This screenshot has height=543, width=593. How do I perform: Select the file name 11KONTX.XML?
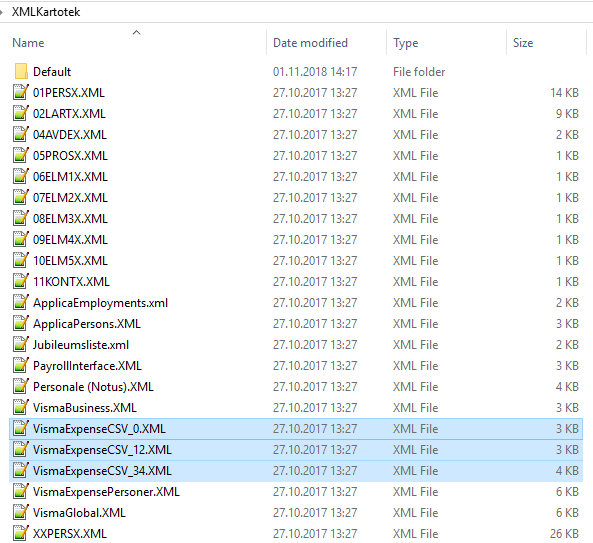point(71,282)
